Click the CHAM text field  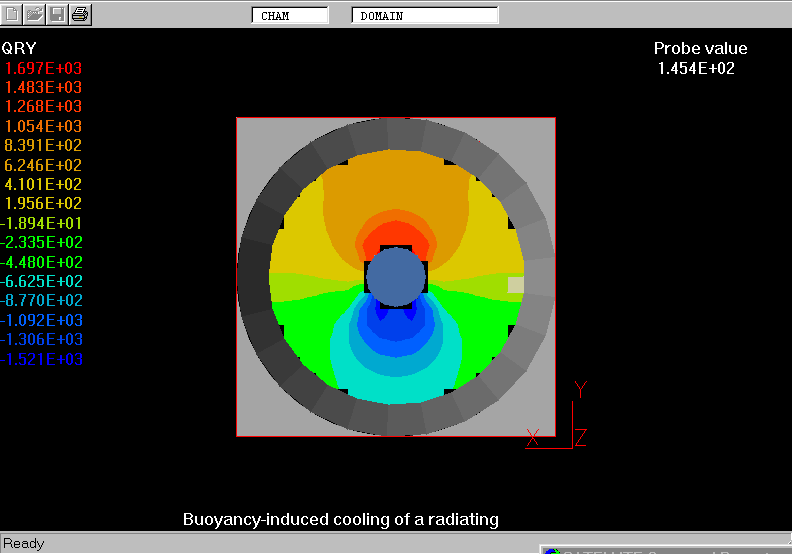point(290,16)
